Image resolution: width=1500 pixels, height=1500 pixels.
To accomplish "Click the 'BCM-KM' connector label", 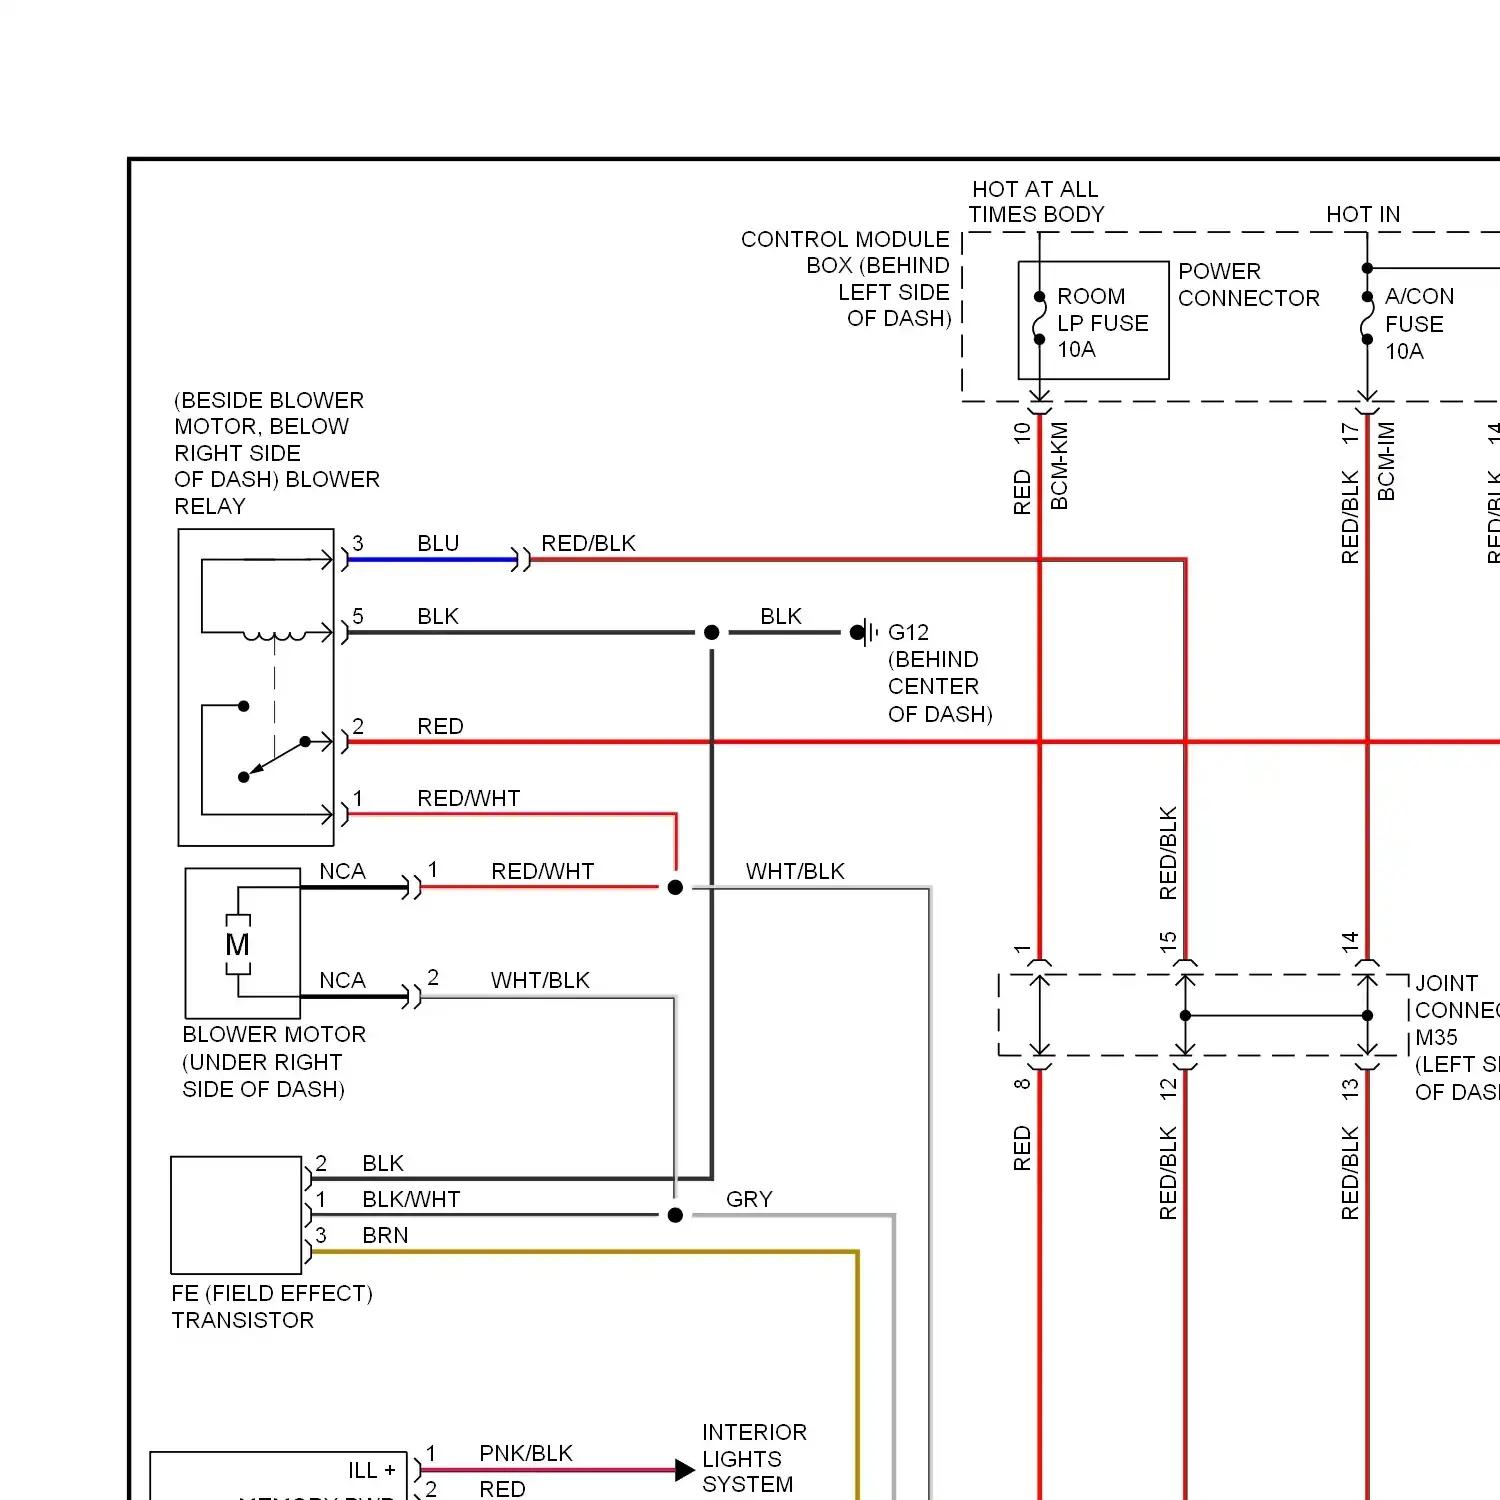I will [x=1060, y=466].
